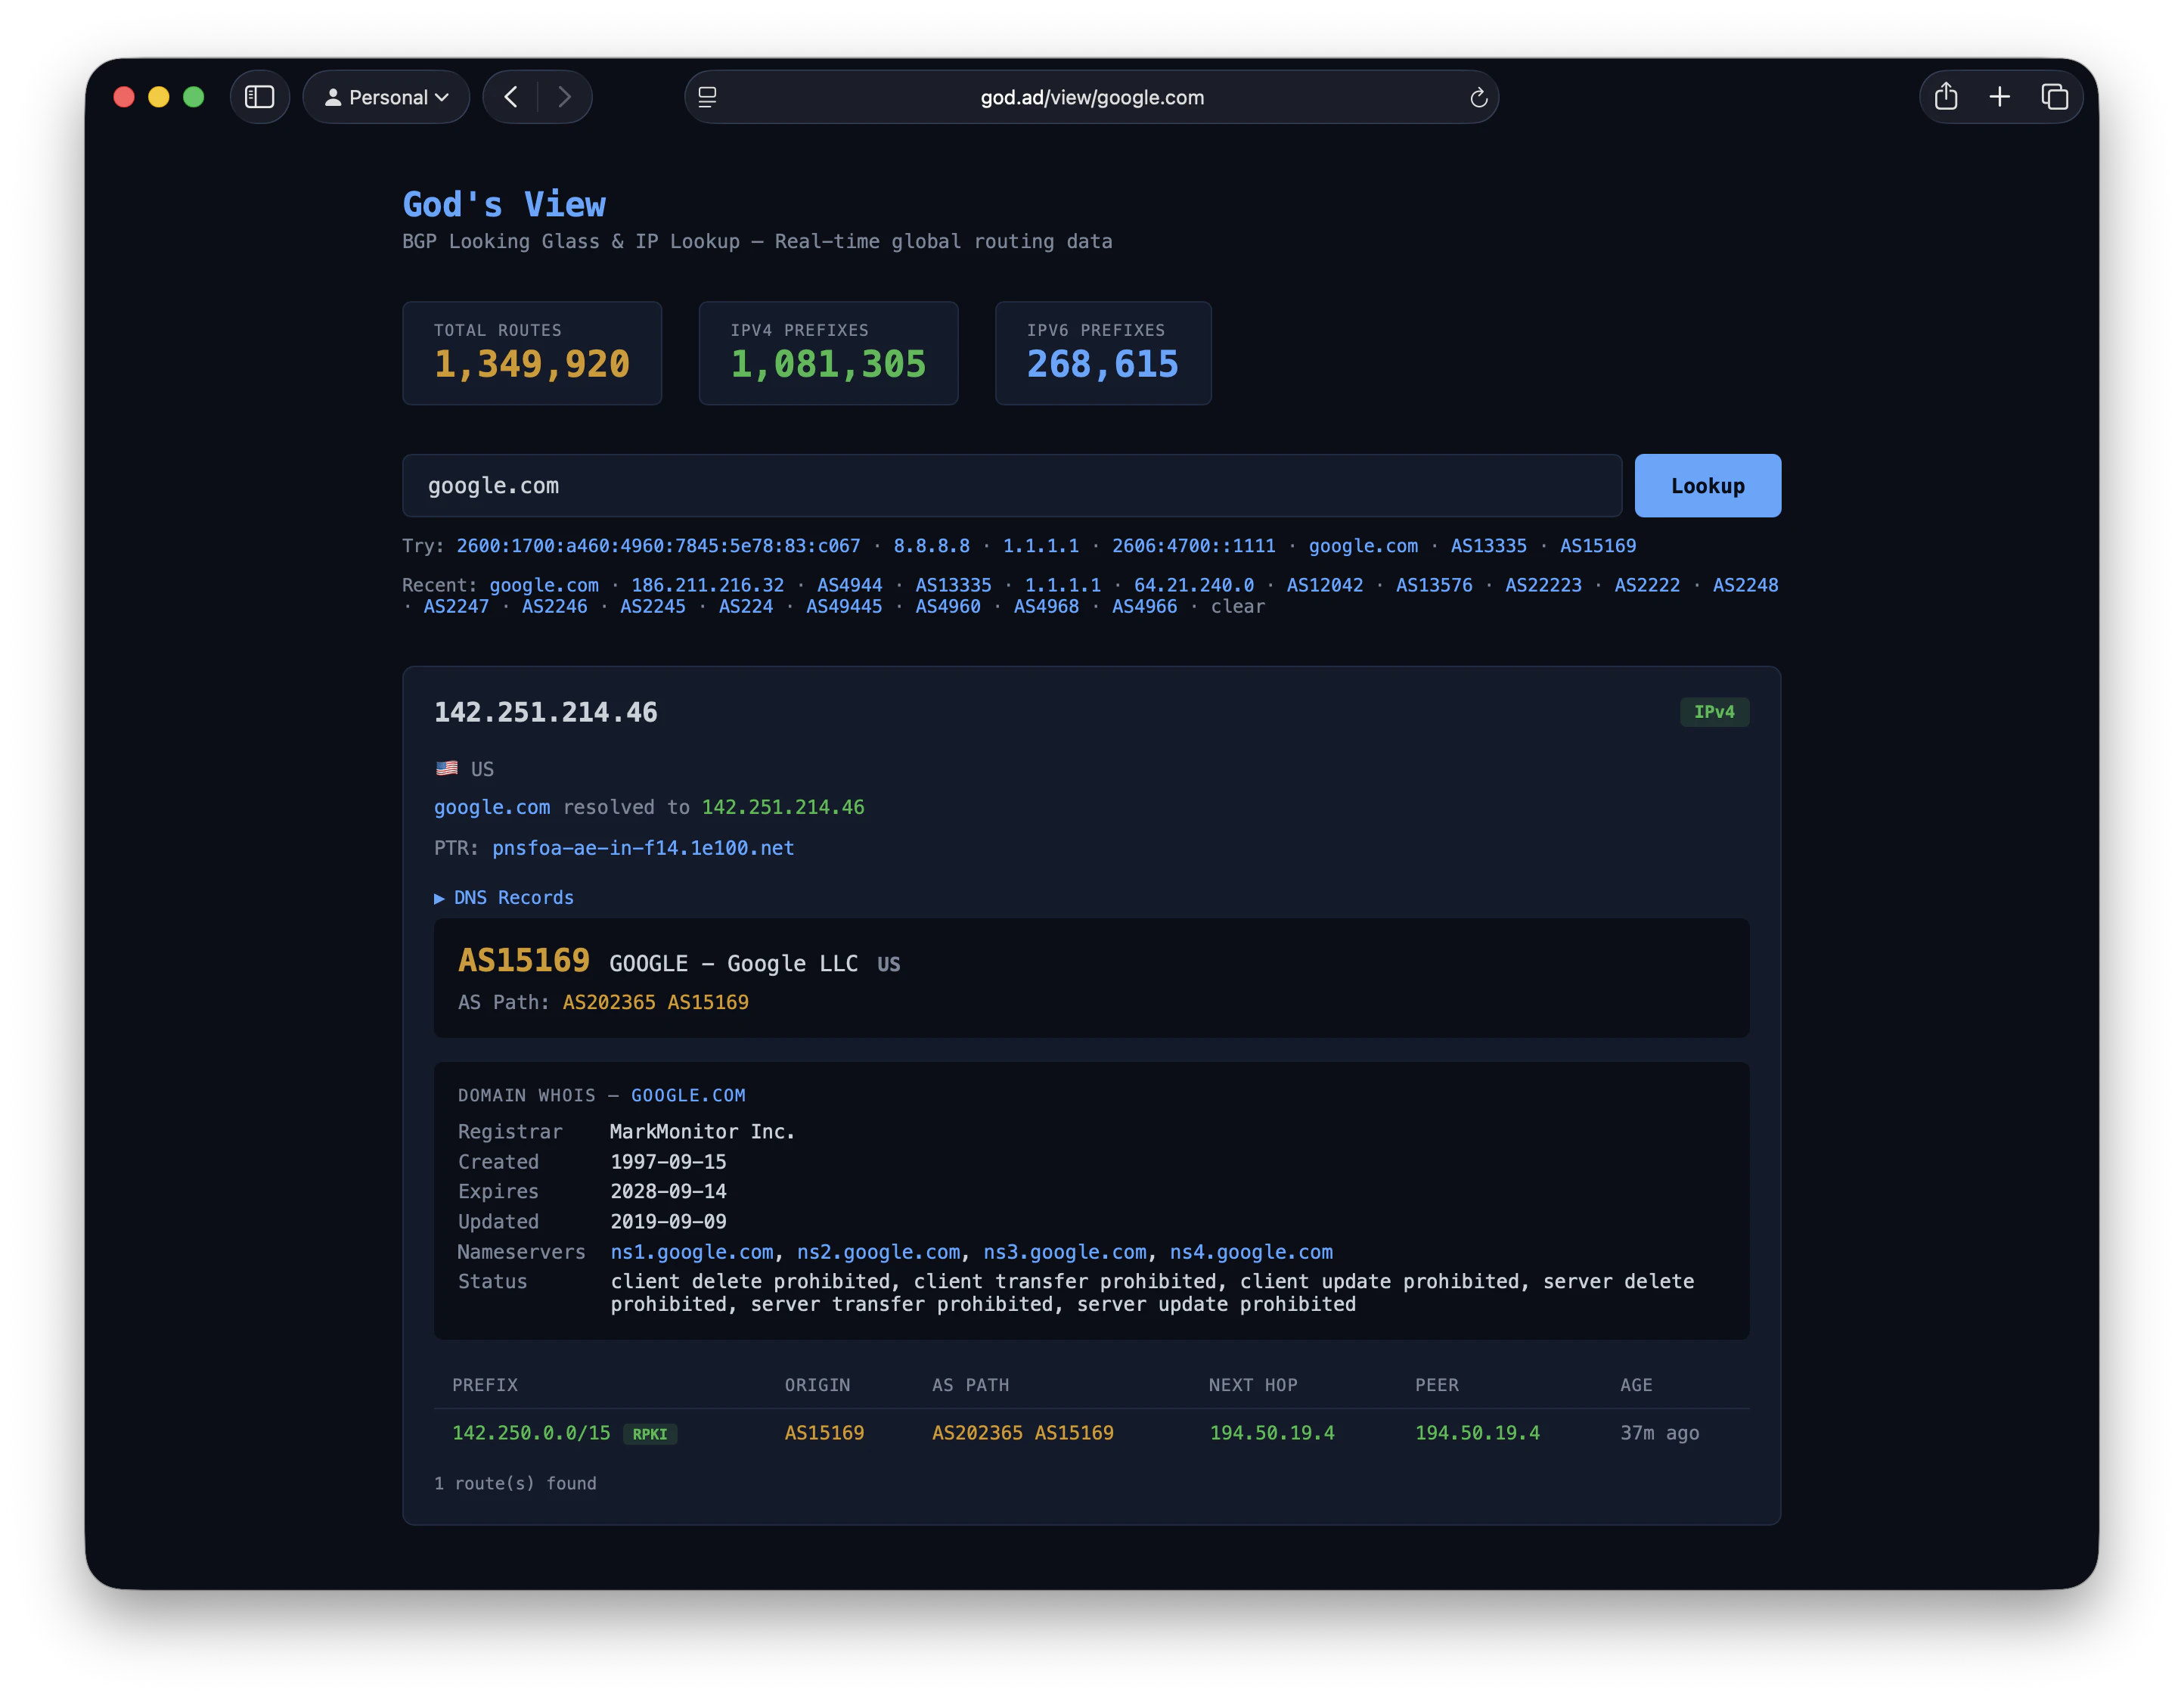
Task: Click the google.com search input field
Action: click(x=1010, y=486)
